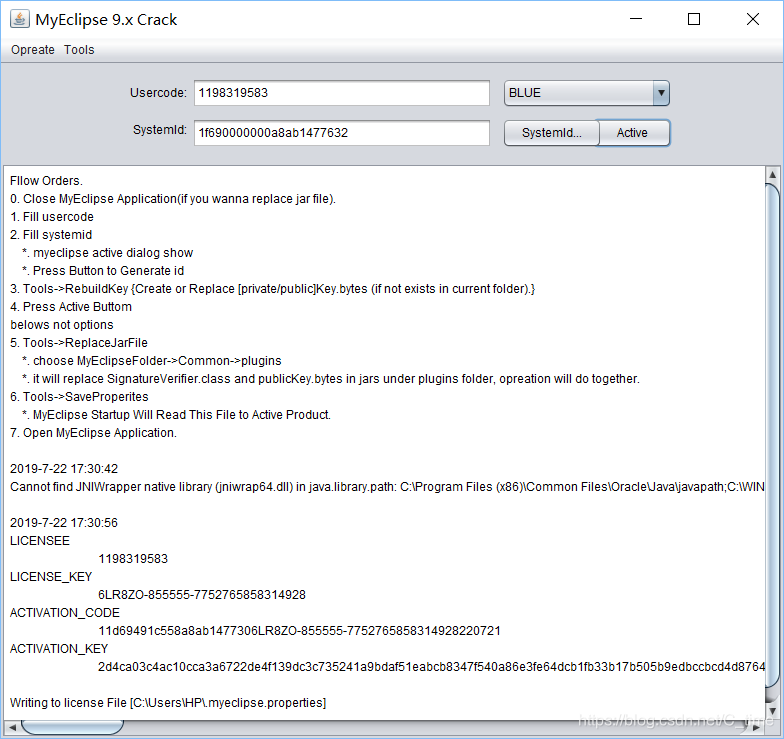Image resolution: width=784 pixels, height=739 pixels.
Task: Click the '3. Tools->RebuildKey' line
Action: click(272, 288)
